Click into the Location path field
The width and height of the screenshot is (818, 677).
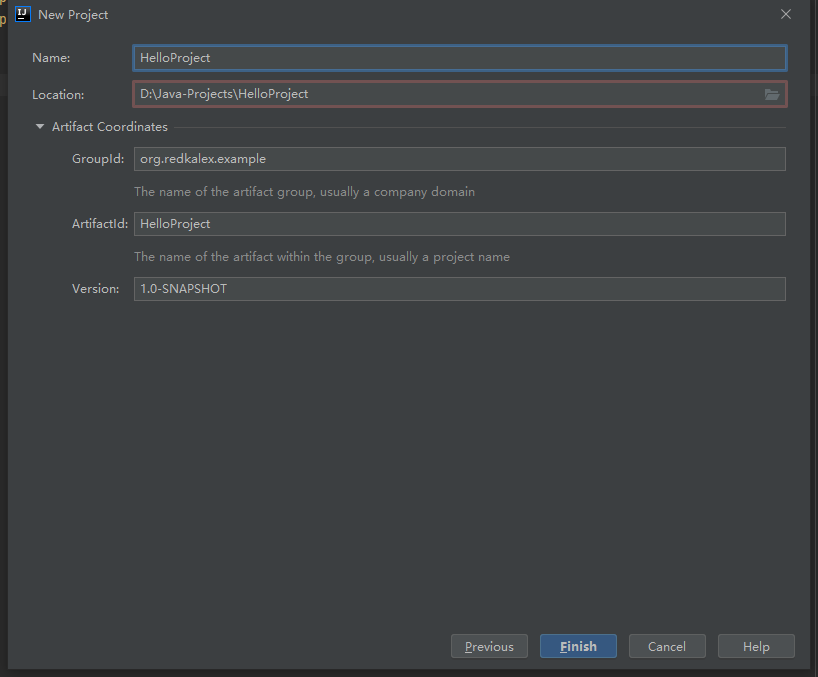(445, 94)
